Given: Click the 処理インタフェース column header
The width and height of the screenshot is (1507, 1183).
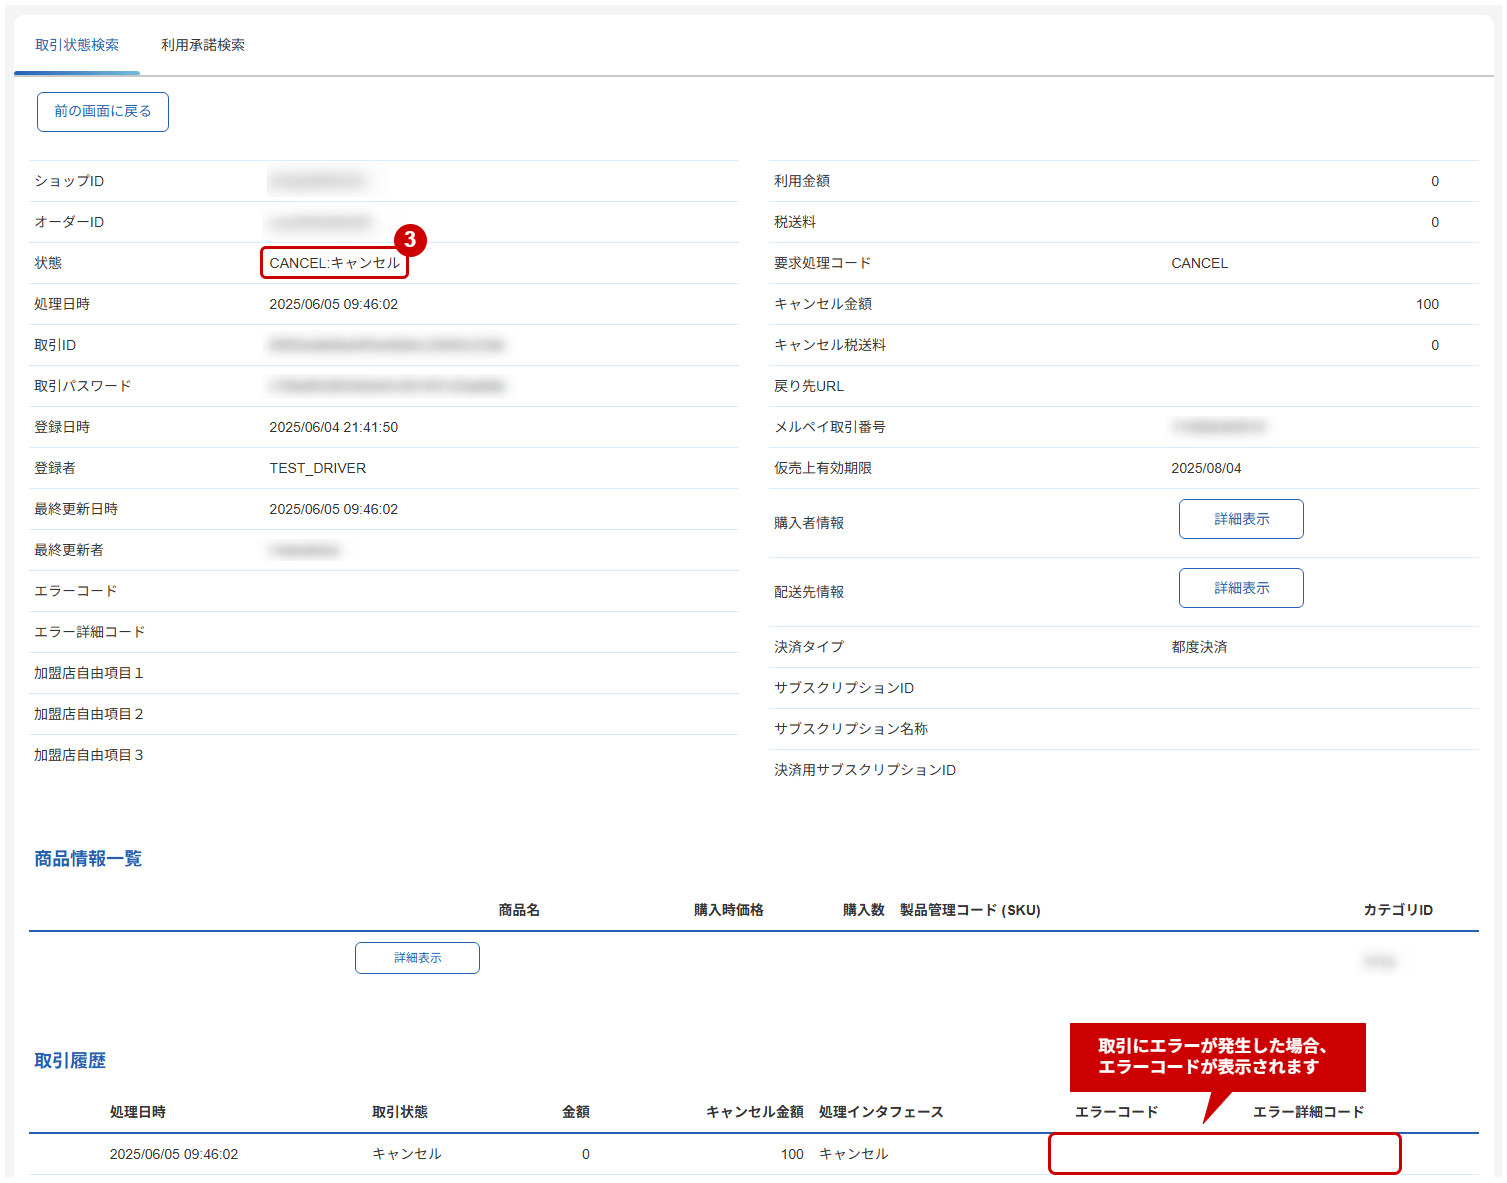Looking at the screenshot, I should pyautogui.click(x=880, y=1112).
